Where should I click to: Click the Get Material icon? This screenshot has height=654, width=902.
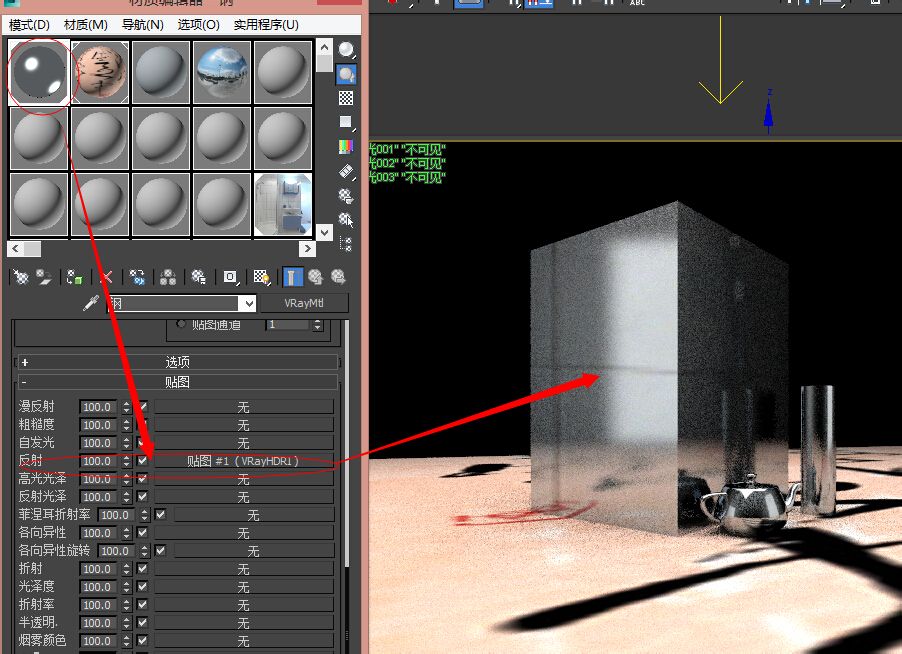tap(21, 277)
